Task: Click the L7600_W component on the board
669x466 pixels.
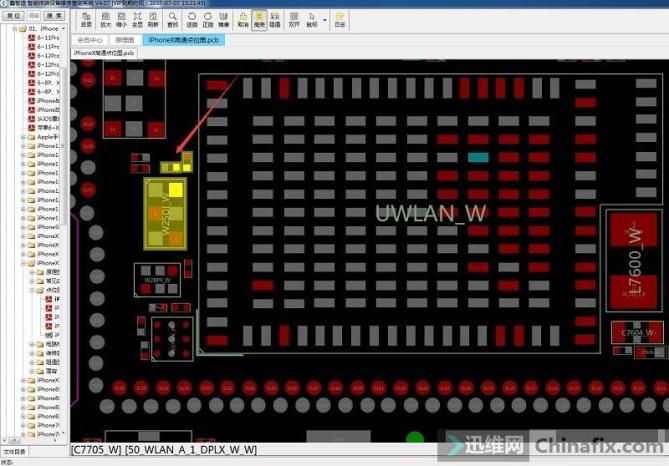Action: click(632, 262)
